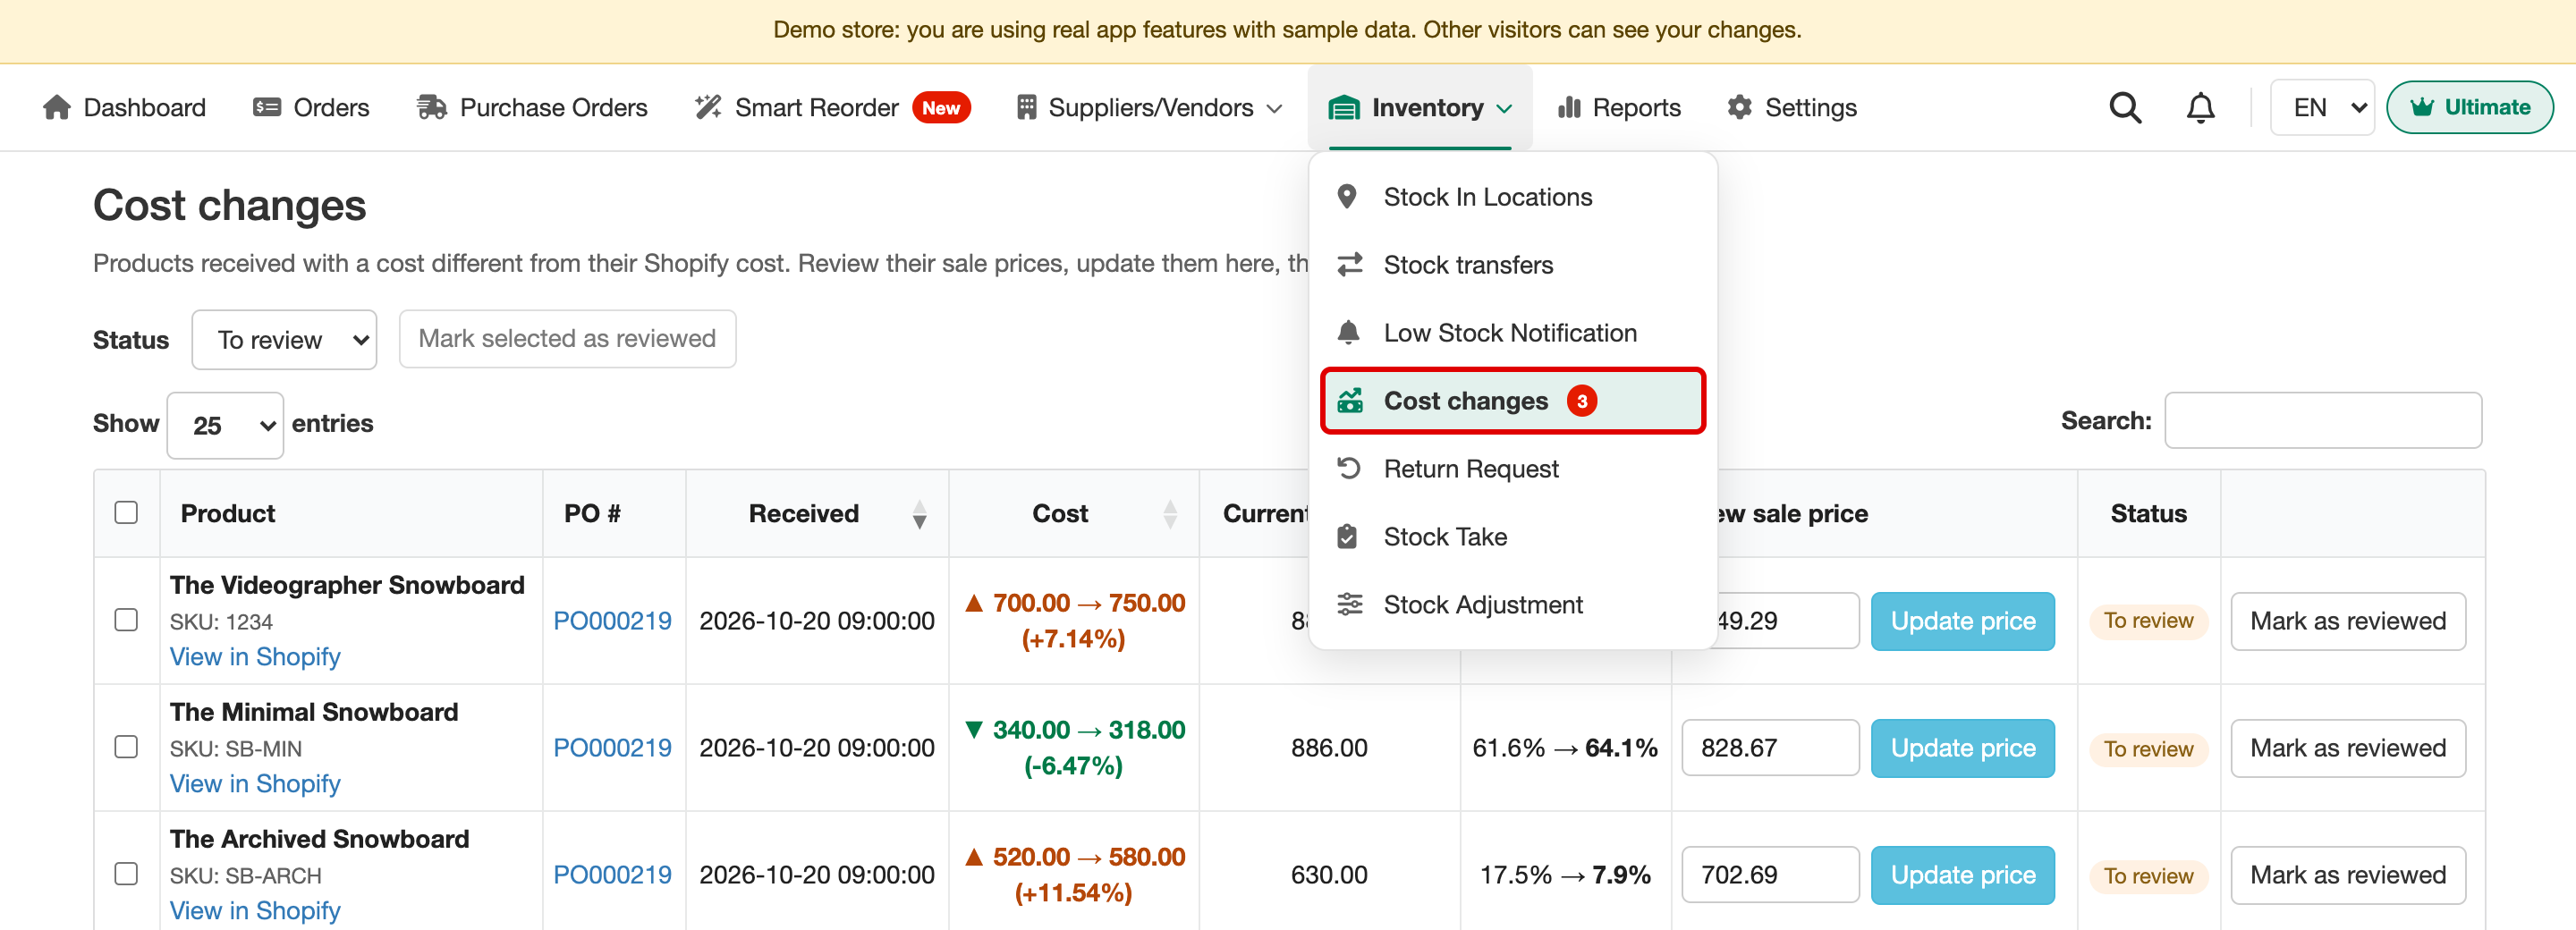
Task: Click the 828.67 new sale price field
Action: 1770,748
